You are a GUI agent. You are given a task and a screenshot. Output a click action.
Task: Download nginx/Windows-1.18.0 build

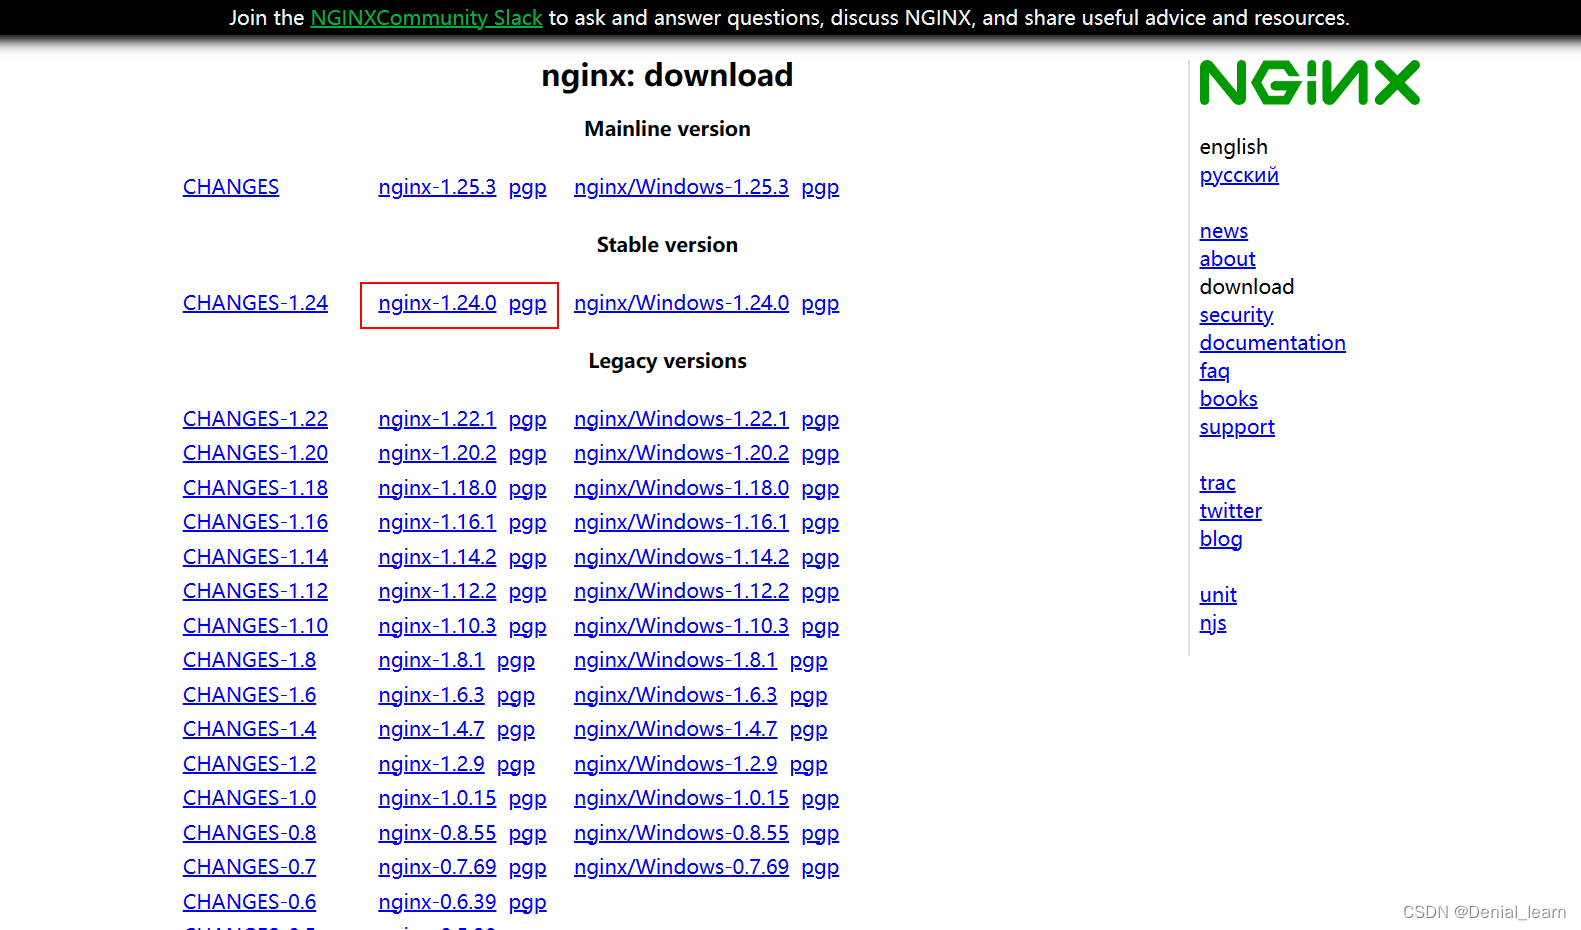pos(681,488)
